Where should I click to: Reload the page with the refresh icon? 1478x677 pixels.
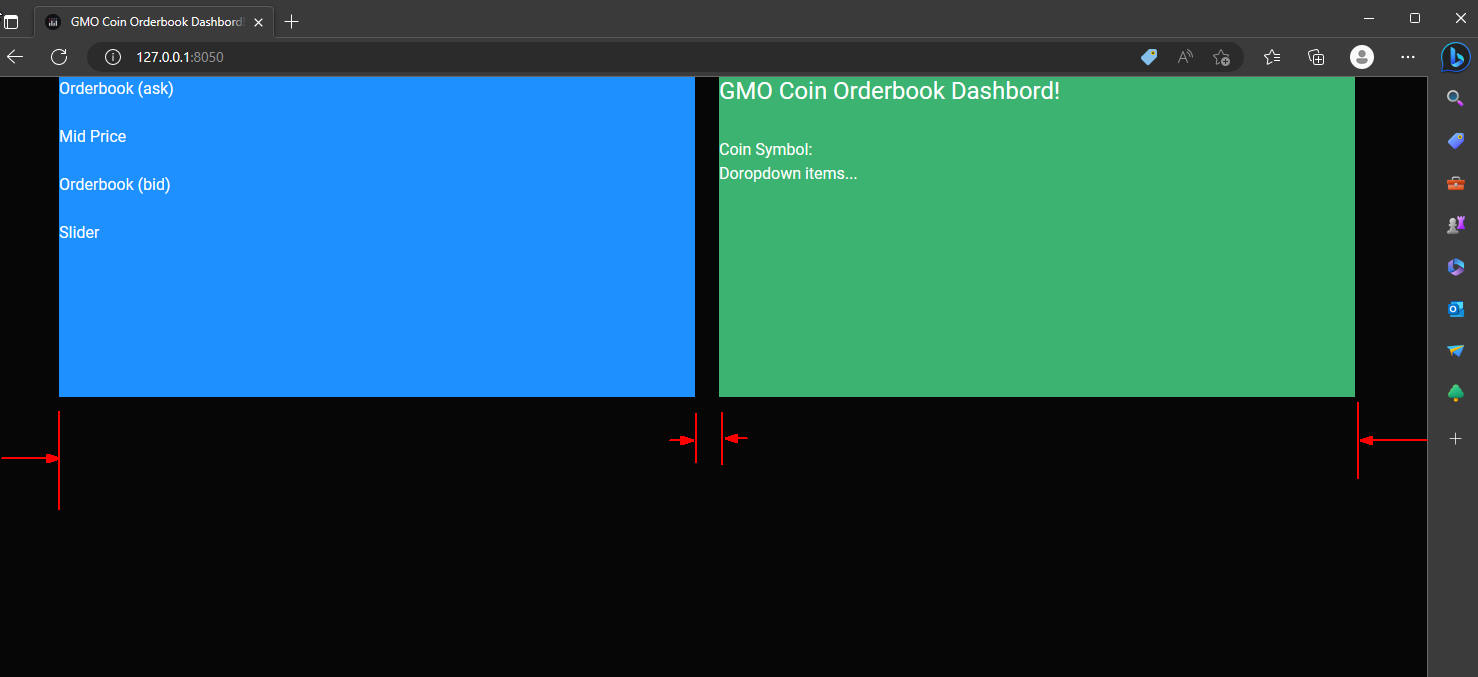tap(59, 57)
